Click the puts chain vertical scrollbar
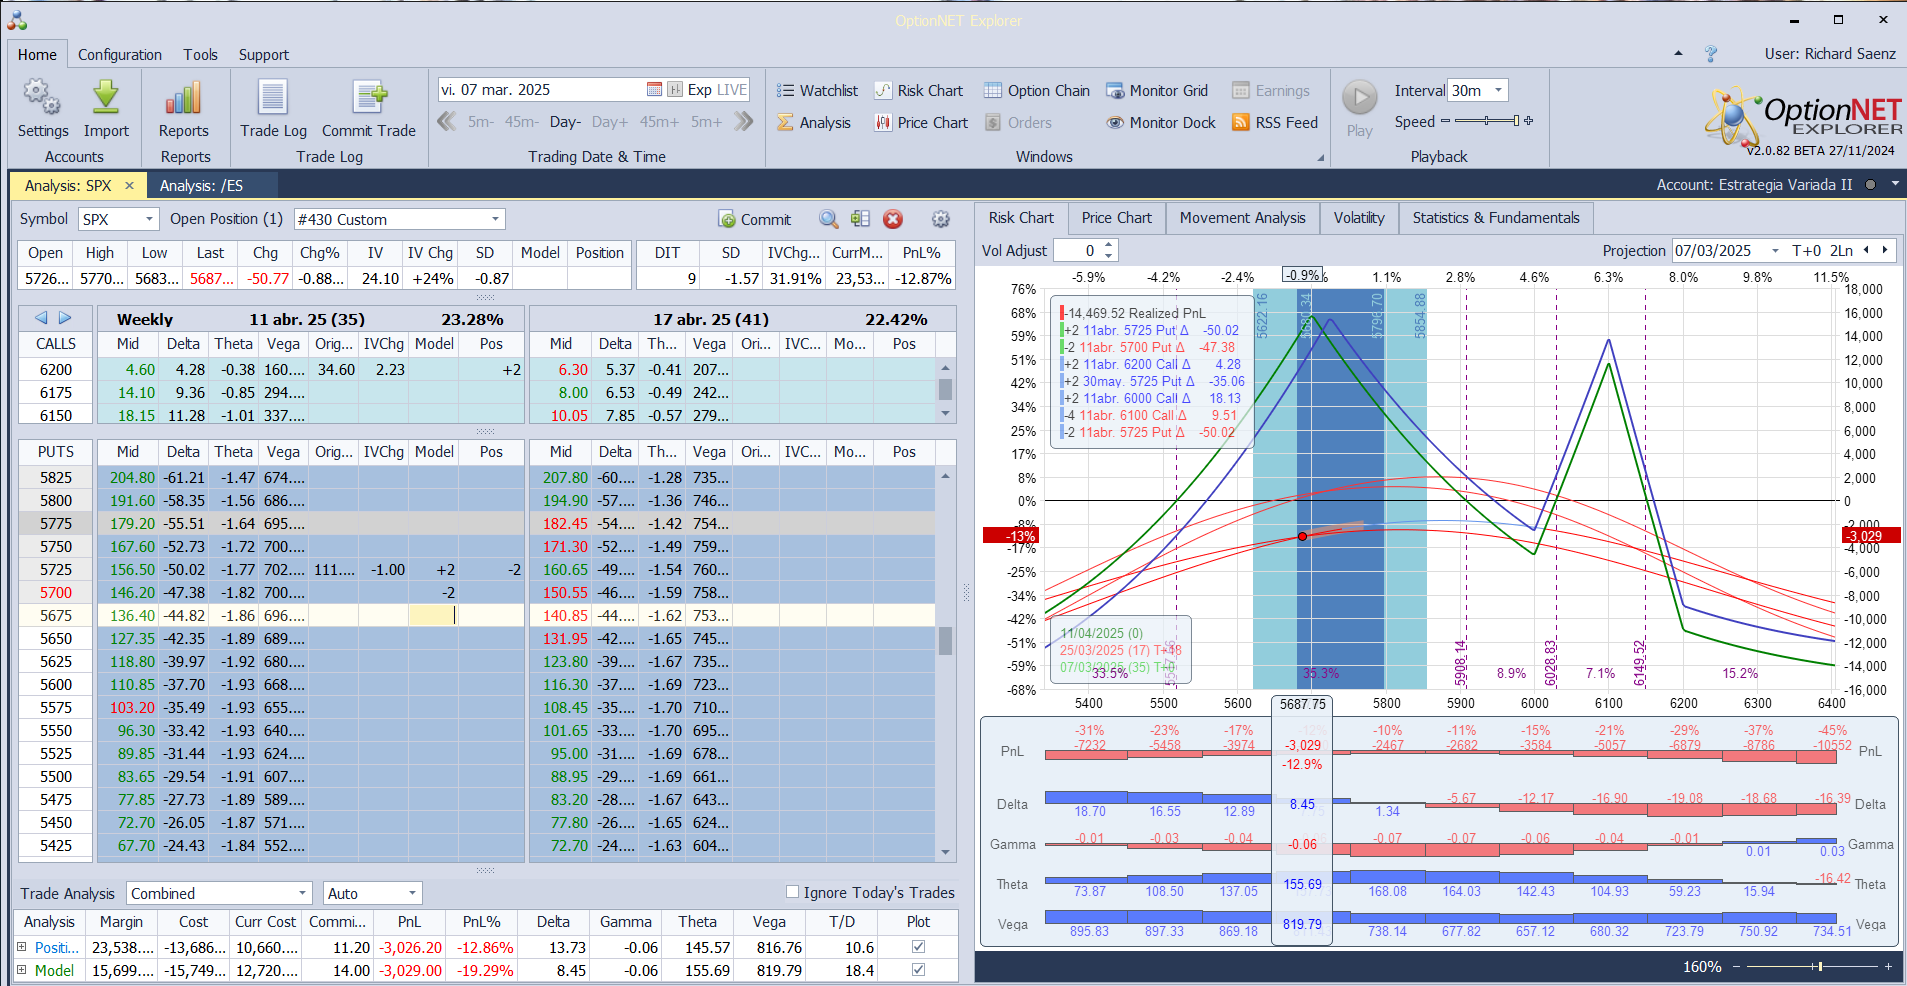The width and height of the screenshot is (1907, 986). click(x=945, y=662)
